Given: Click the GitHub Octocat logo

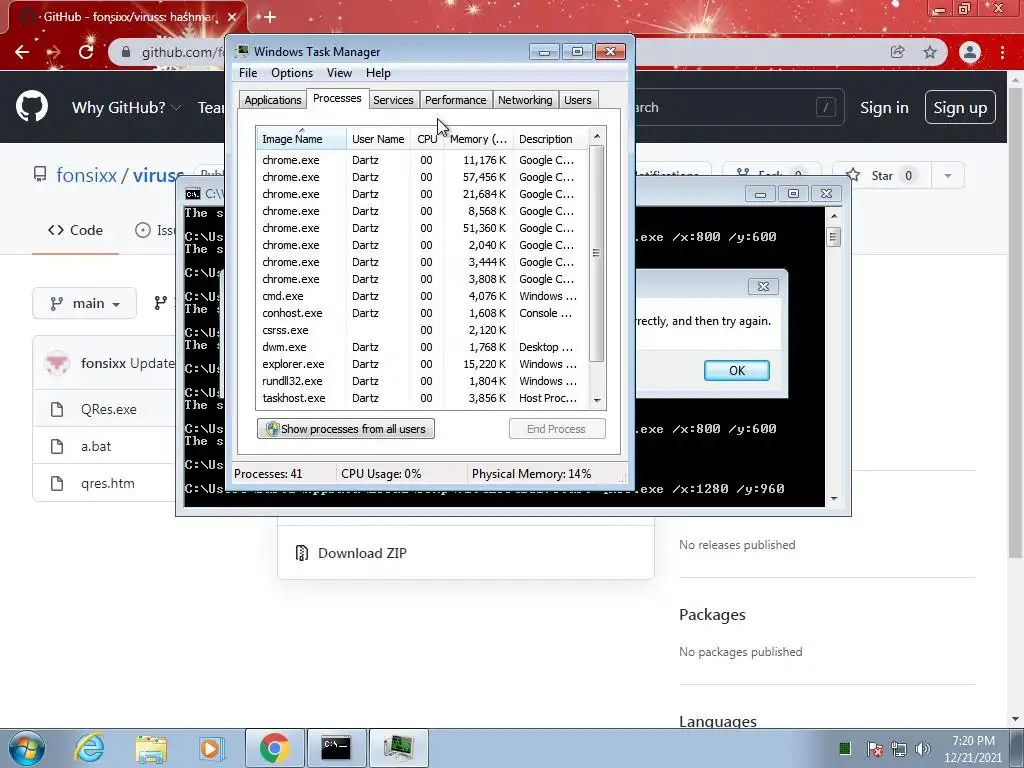Looking at the screenshot, I should (x=31, y=107).
